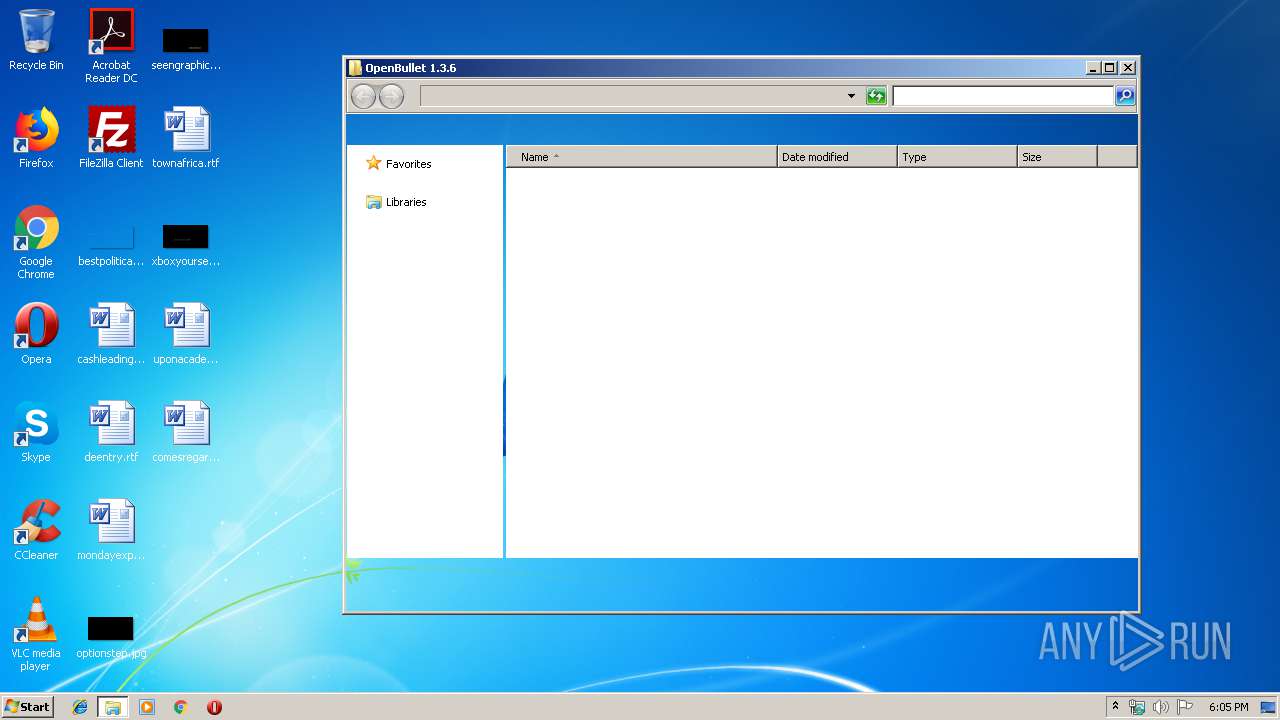Select Favorites in the navigation pane

pyautogui.click(x=398, y=163)
